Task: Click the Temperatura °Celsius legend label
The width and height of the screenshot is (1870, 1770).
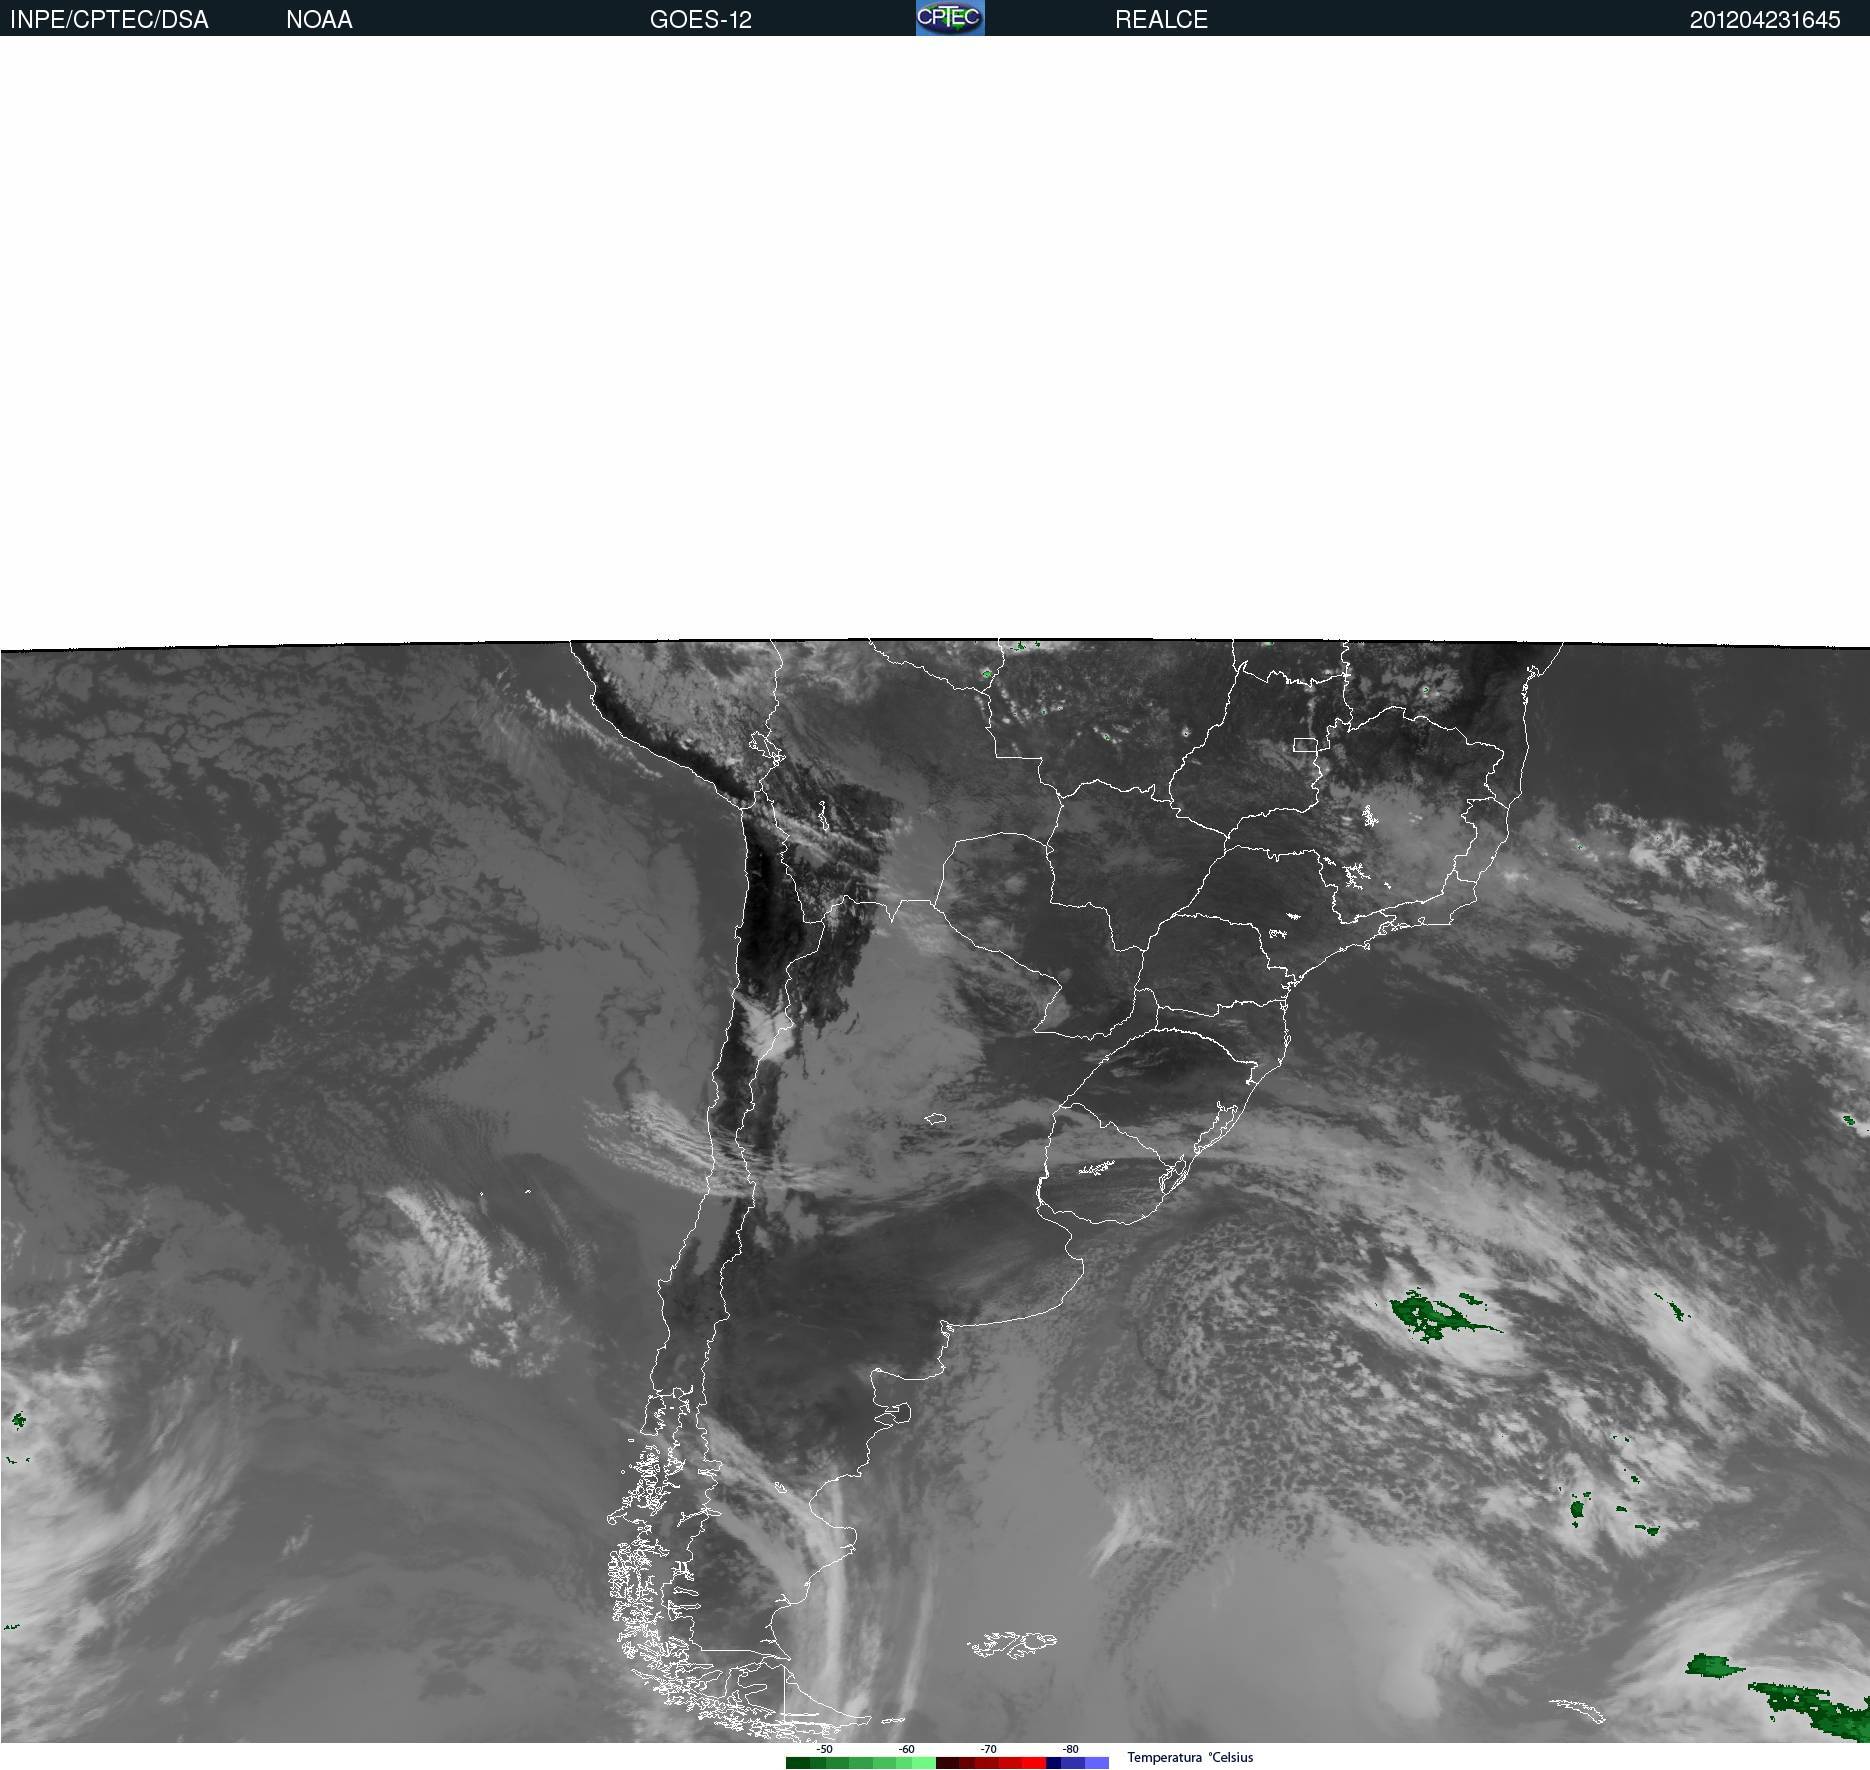Action: (1190, 1757)
